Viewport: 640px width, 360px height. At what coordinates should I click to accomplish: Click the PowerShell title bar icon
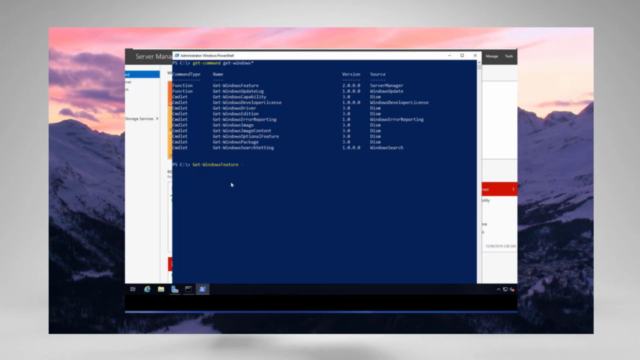[177, 56]
